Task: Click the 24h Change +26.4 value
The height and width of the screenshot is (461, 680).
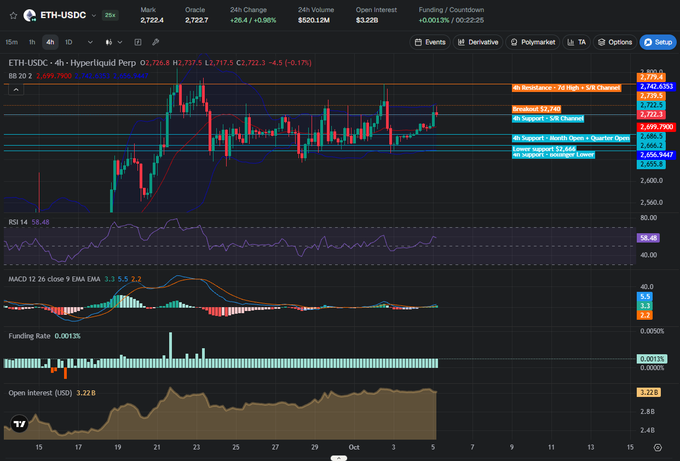Action: click(253, 20)
